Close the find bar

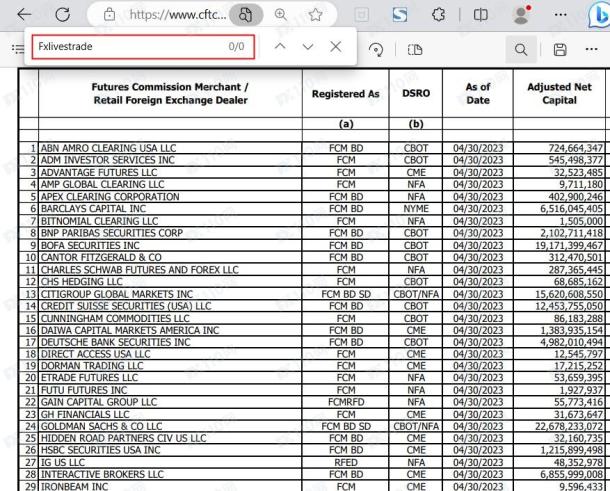pyautogui.click(x=336, y=47)
